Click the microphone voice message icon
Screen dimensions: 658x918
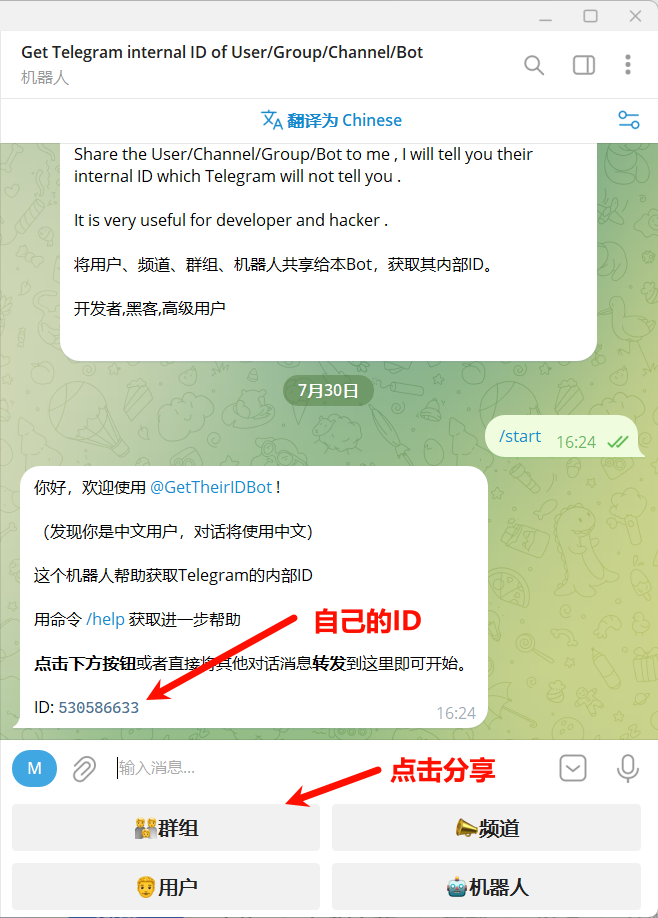pos(628,768)
